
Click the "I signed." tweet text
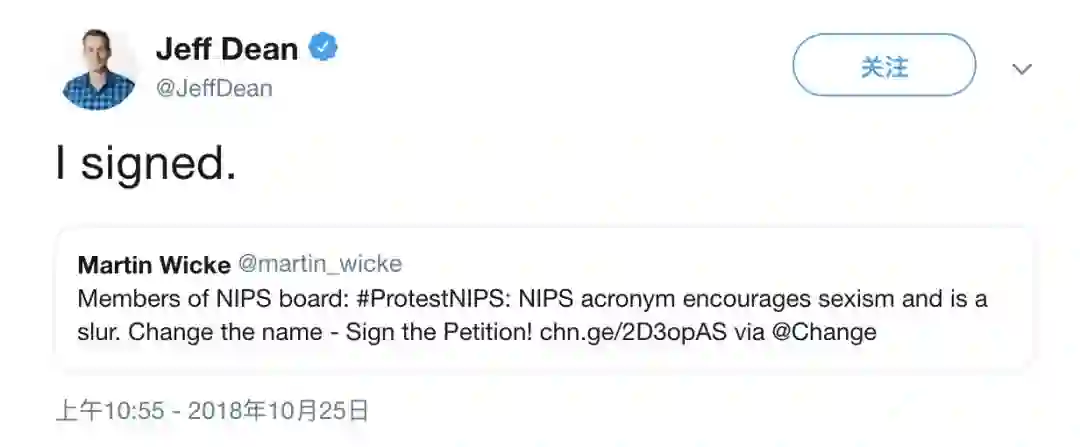click(146, 164)
